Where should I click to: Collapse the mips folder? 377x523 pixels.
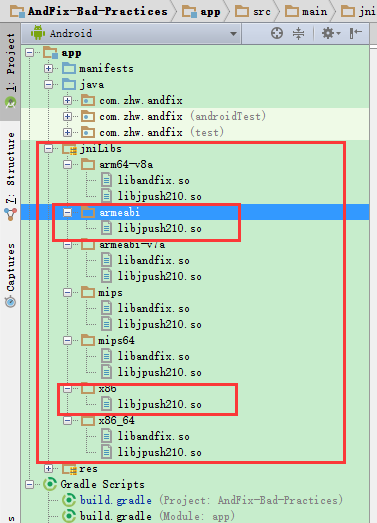(x=67, y=293)
